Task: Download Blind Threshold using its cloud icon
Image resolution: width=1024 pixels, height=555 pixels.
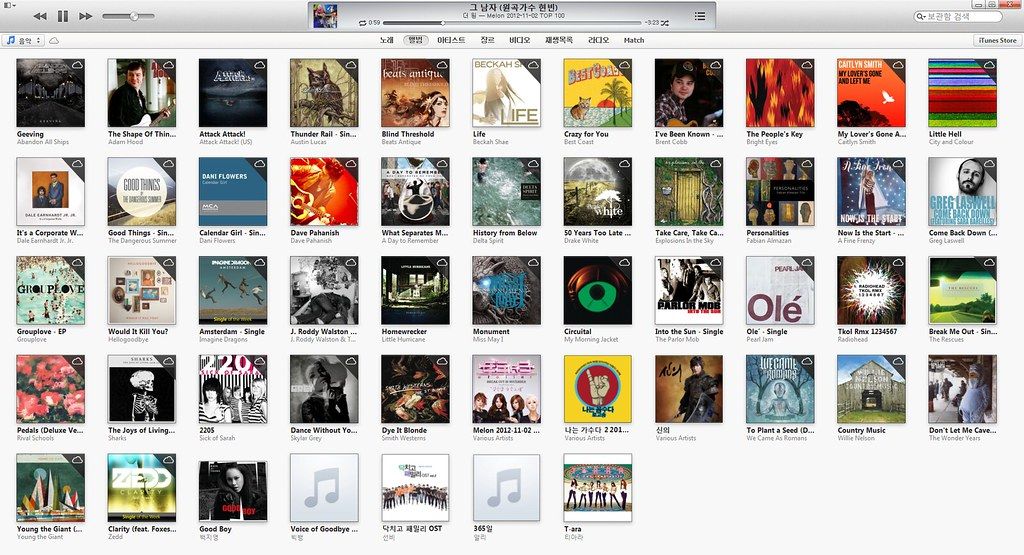Action: point(442,65)
